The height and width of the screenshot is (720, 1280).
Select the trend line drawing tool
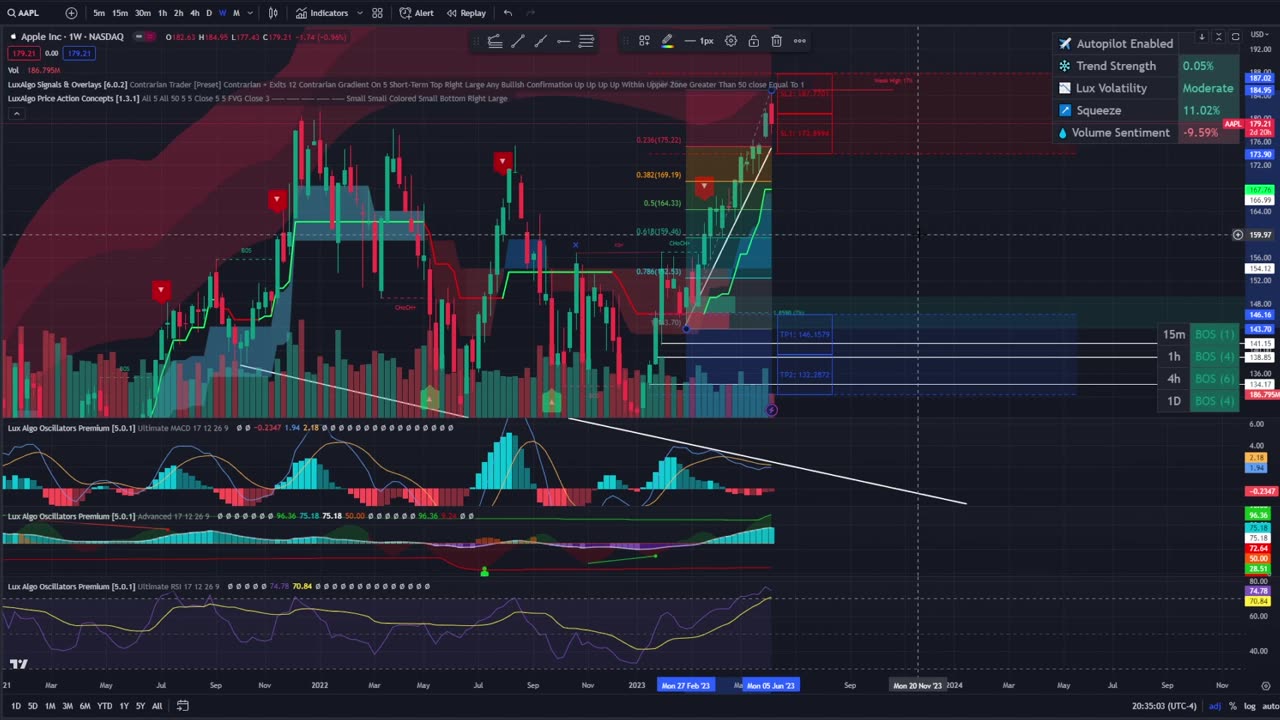pyautogui.click(x=517, y=41)
